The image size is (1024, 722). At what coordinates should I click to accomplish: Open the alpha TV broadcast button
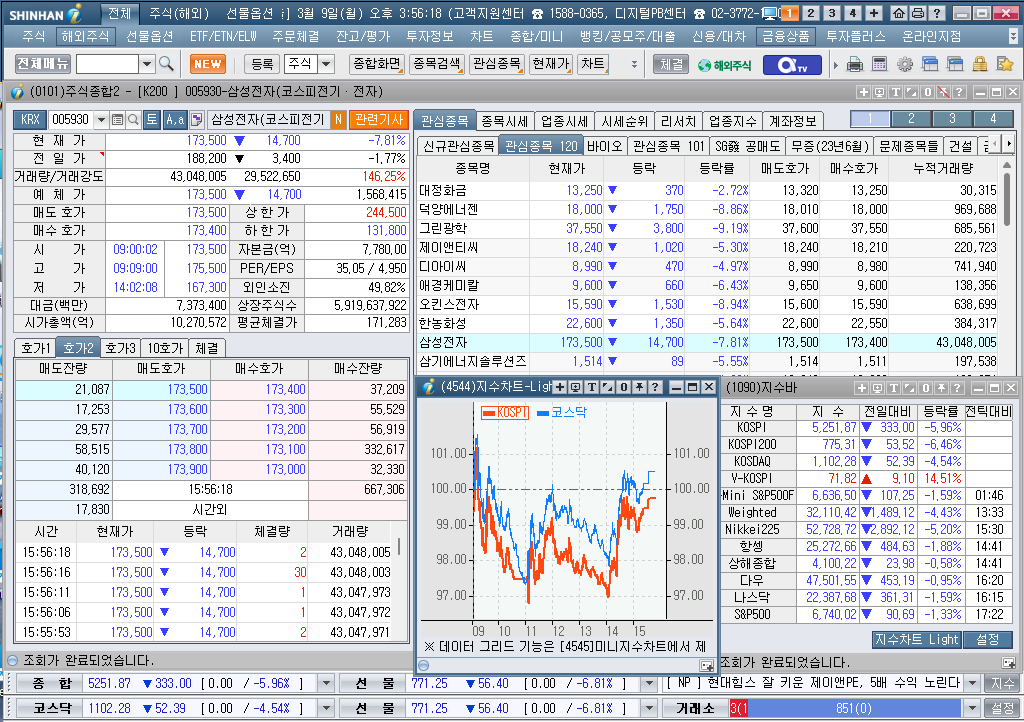pyautogui.click(x=792, y=65)
